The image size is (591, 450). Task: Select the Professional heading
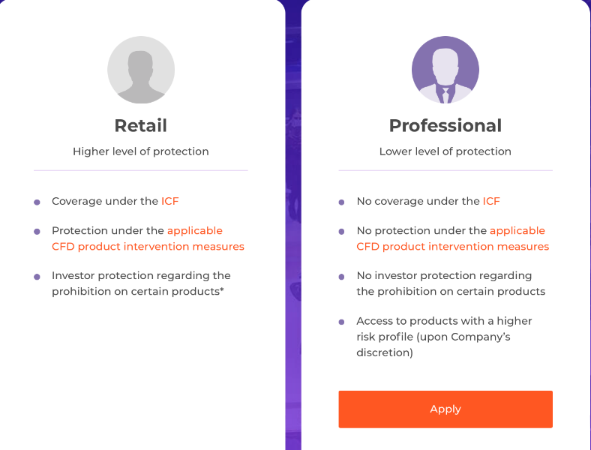(x=446, y=126)
